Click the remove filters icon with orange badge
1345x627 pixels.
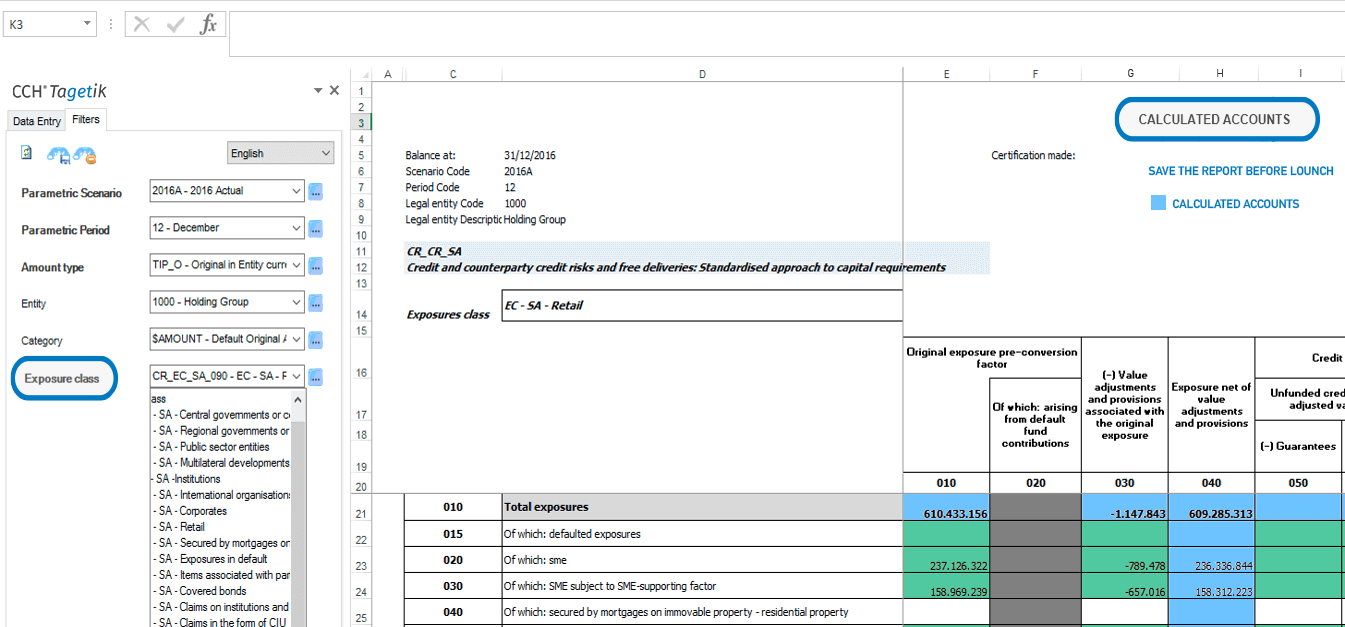(x=85, y=155)
